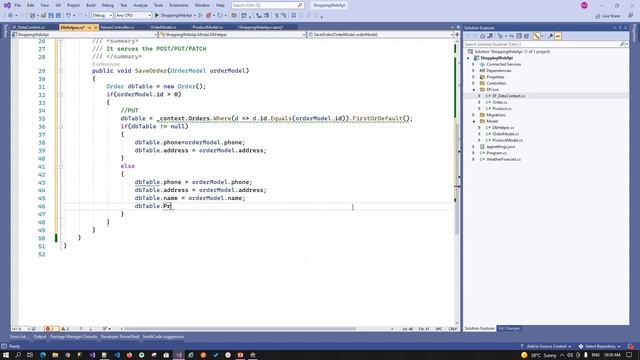Switch to the Git Changes panel tab
The height and width of the screenshot is (360, 640).
coord(509,329)
